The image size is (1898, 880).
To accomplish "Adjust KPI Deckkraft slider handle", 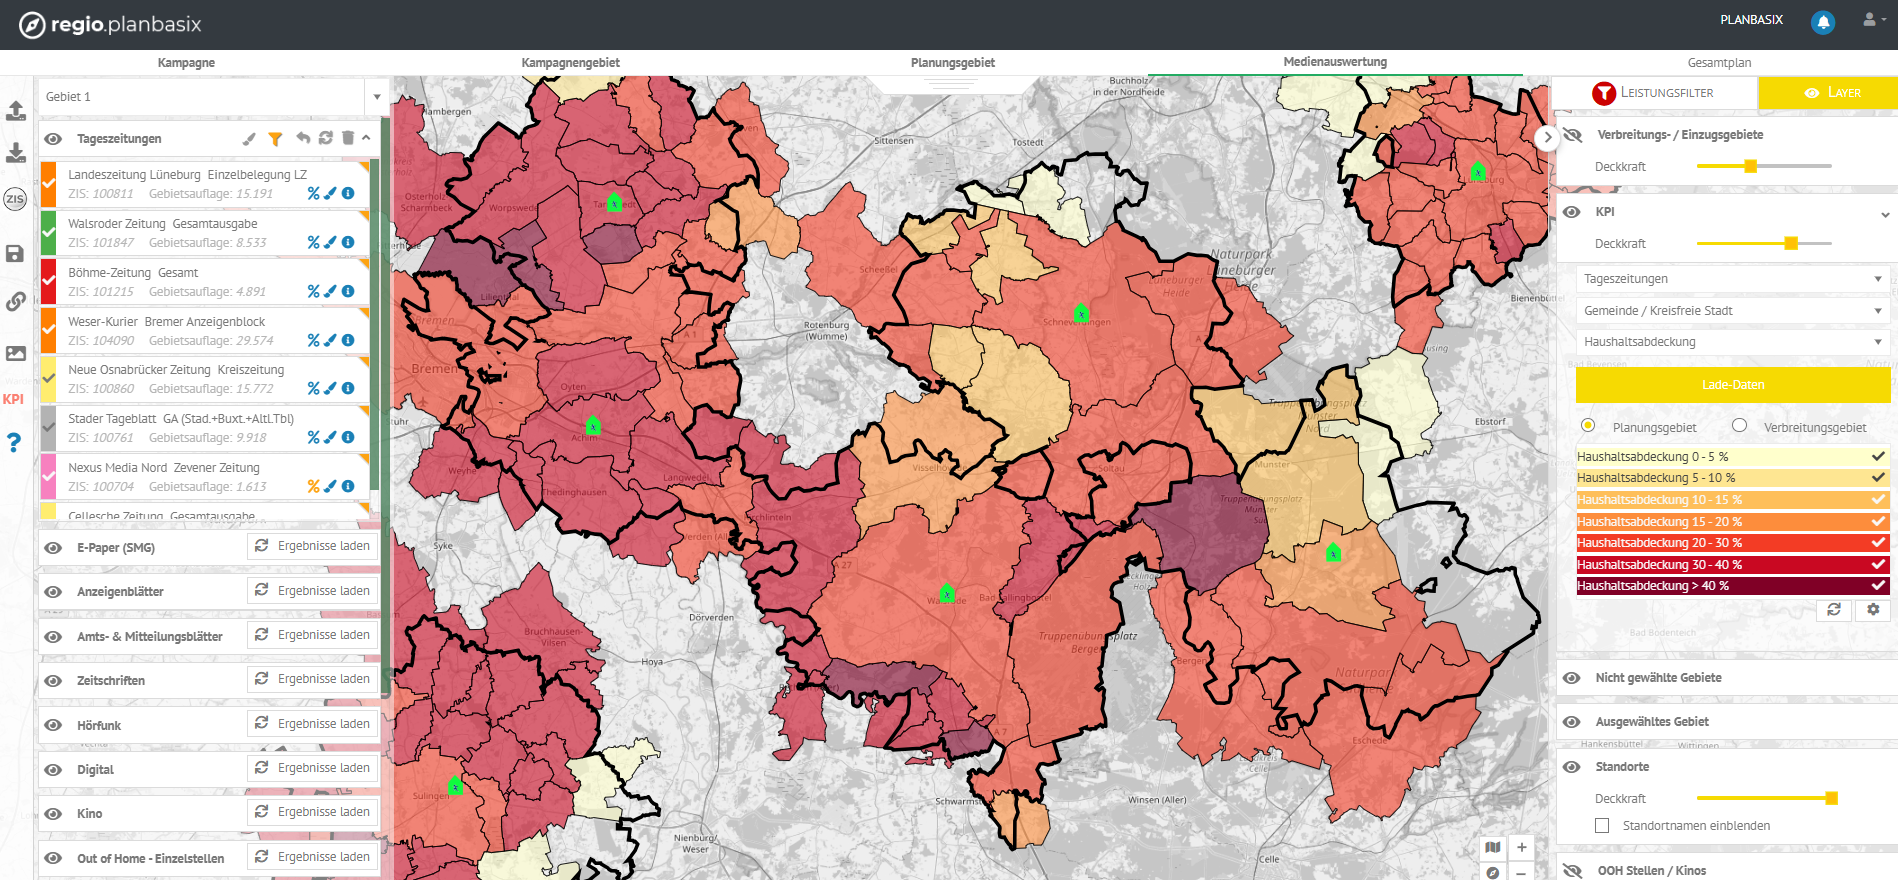I will [1791, 243].
